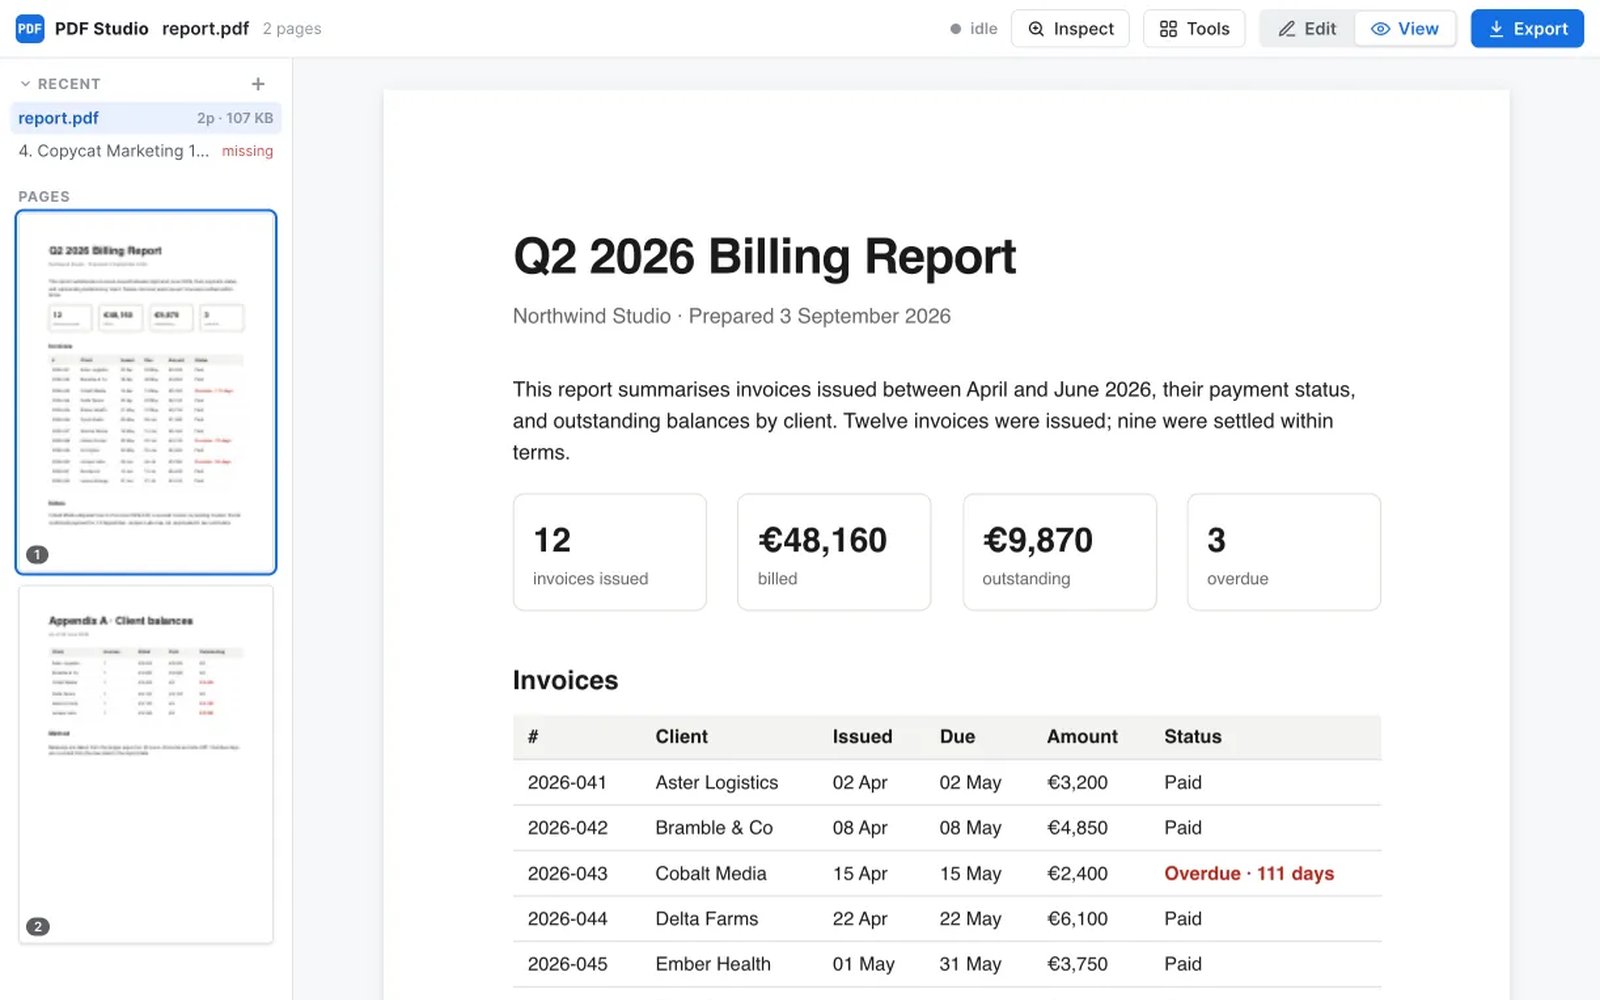Select the missing Copycat Marketing file
Screen dimensions: 1600x1000
pyautogui.click(x=146, y=151)
